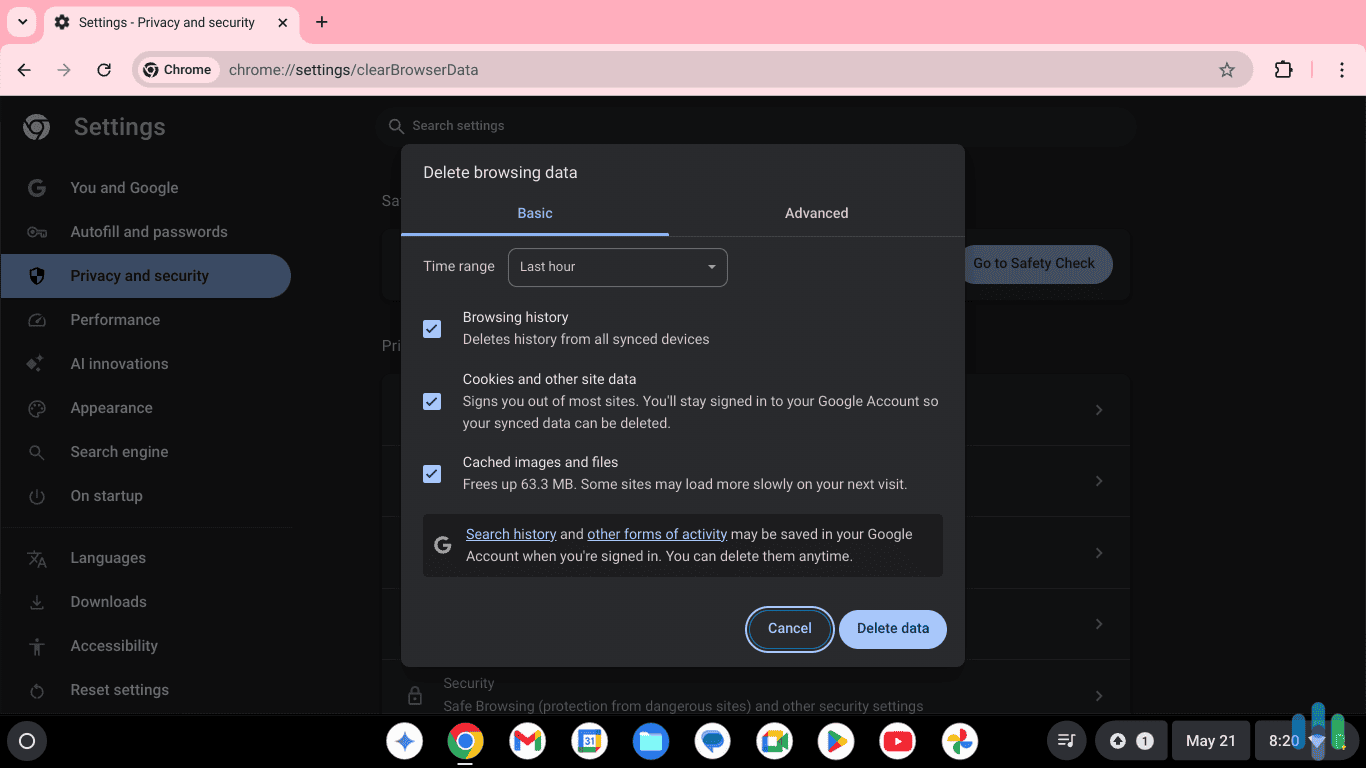
Task: Uncheck Cached images and files
Action: pyautogui.click(x=431, y=473)
